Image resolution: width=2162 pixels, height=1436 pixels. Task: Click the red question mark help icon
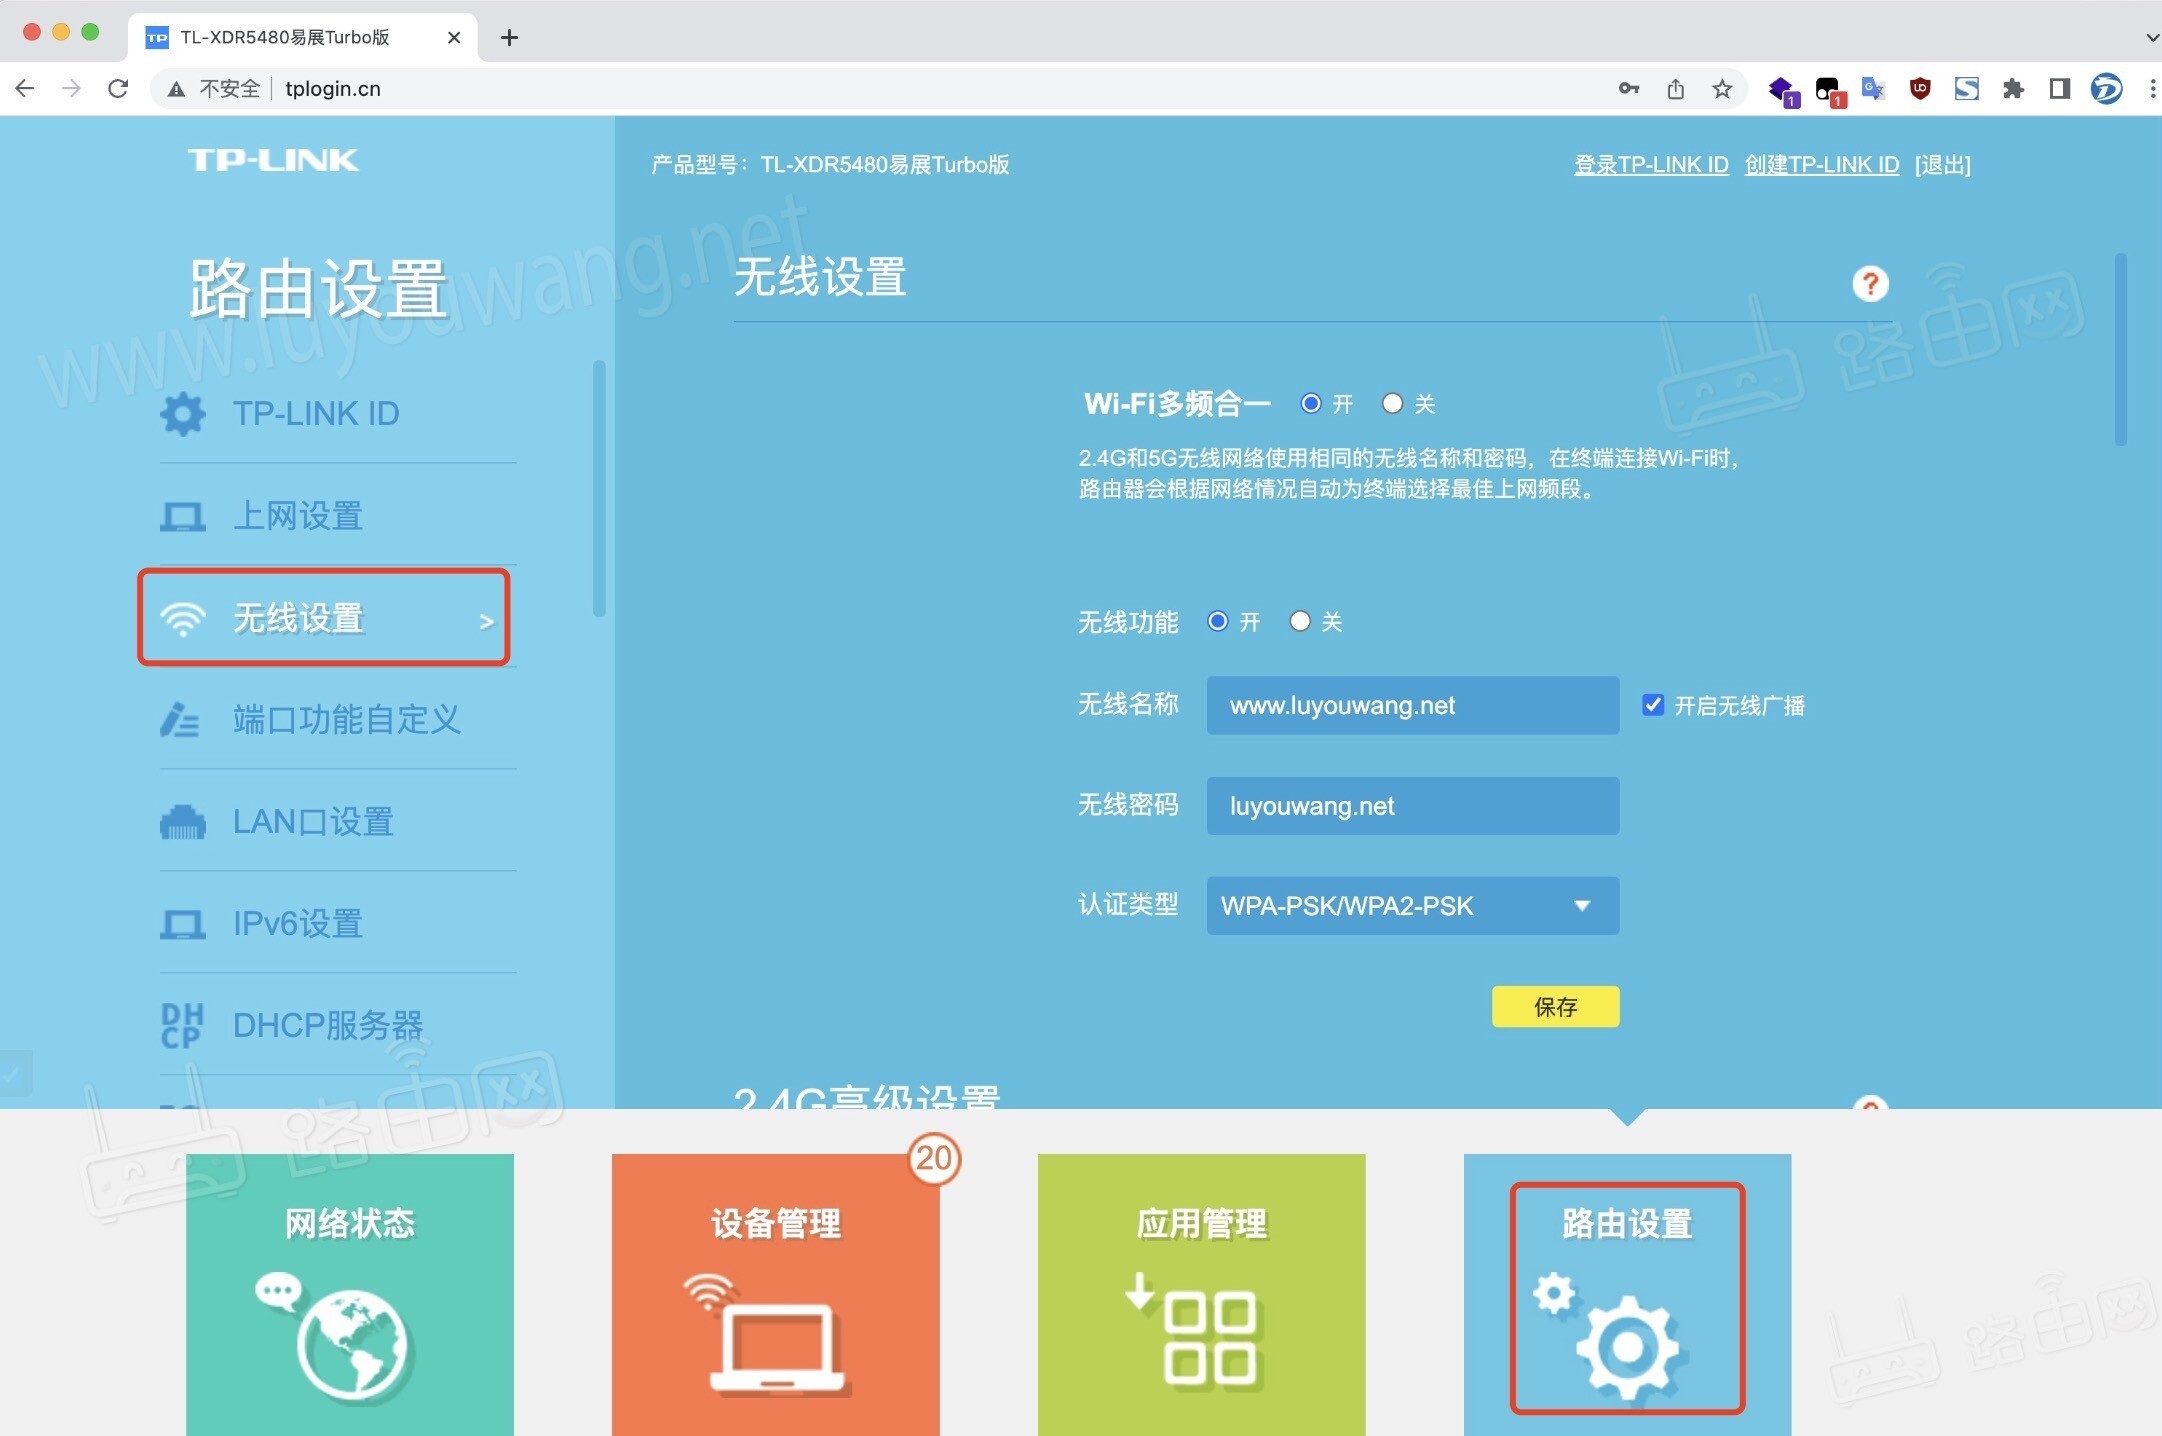[1869, 284]
